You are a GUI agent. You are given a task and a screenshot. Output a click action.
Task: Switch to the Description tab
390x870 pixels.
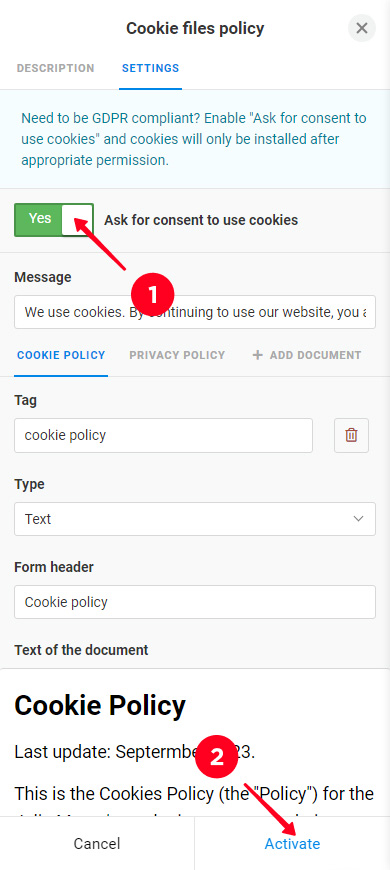[55, 68]
